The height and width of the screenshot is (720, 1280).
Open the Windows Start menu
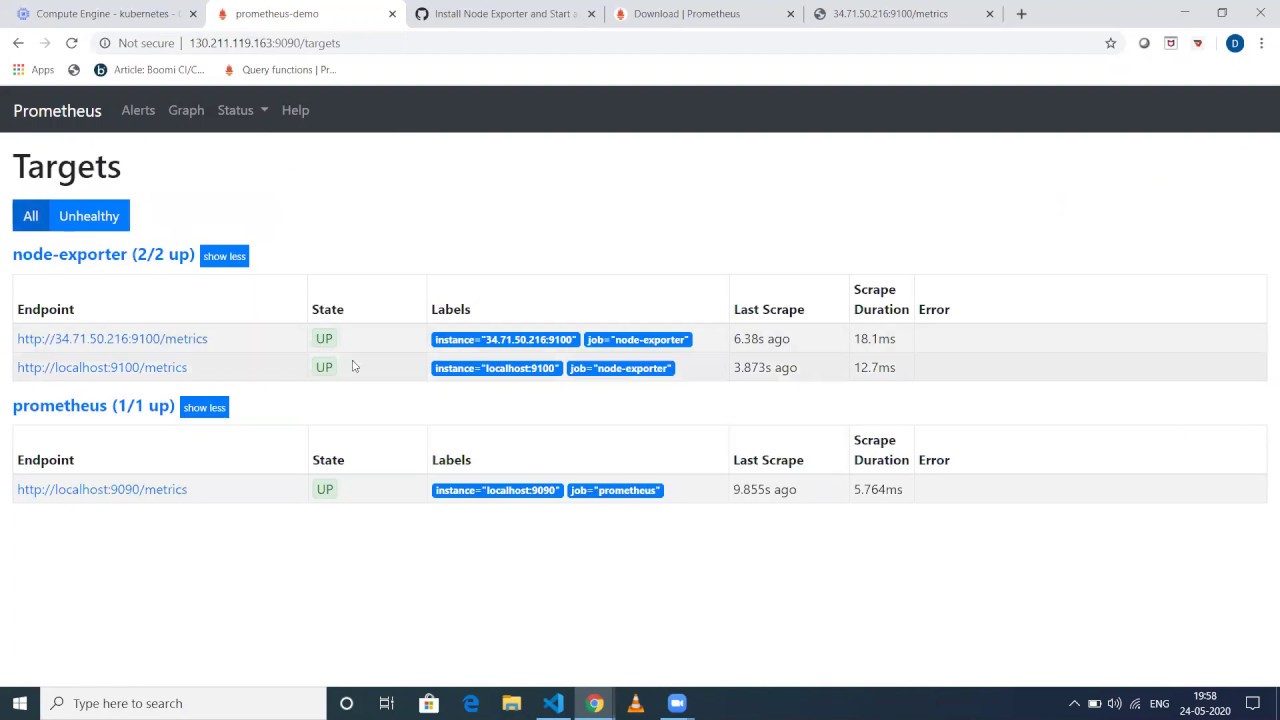pyautogui.click(x=19, y=703)
